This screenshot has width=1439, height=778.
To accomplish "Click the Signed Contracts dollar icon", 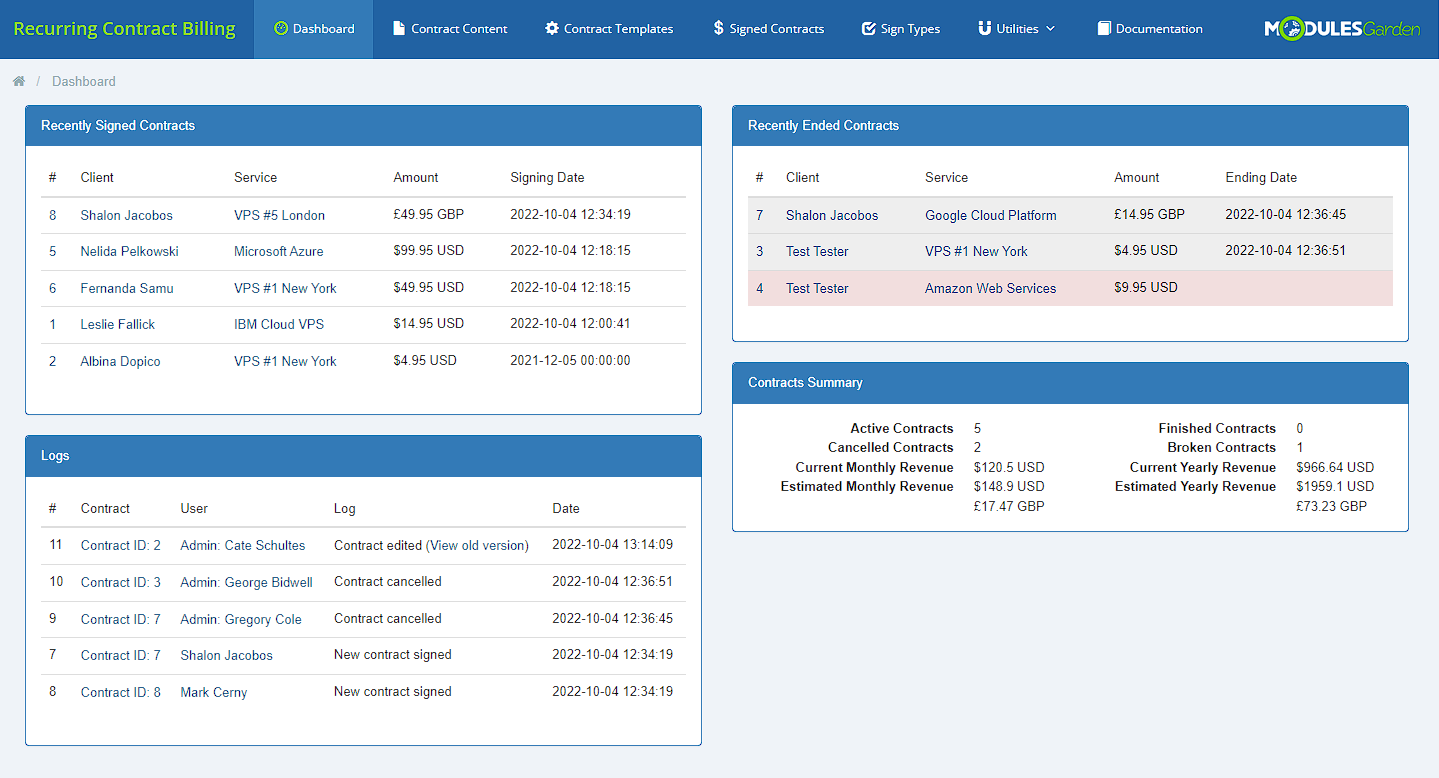I will point(718,29).
